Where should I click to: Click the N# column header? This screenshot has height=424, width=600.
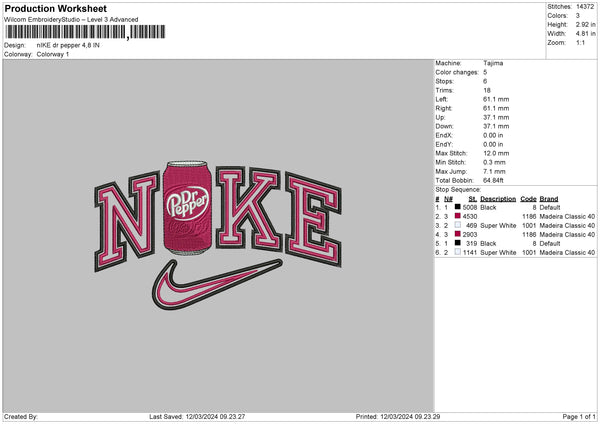click(448, 199)
